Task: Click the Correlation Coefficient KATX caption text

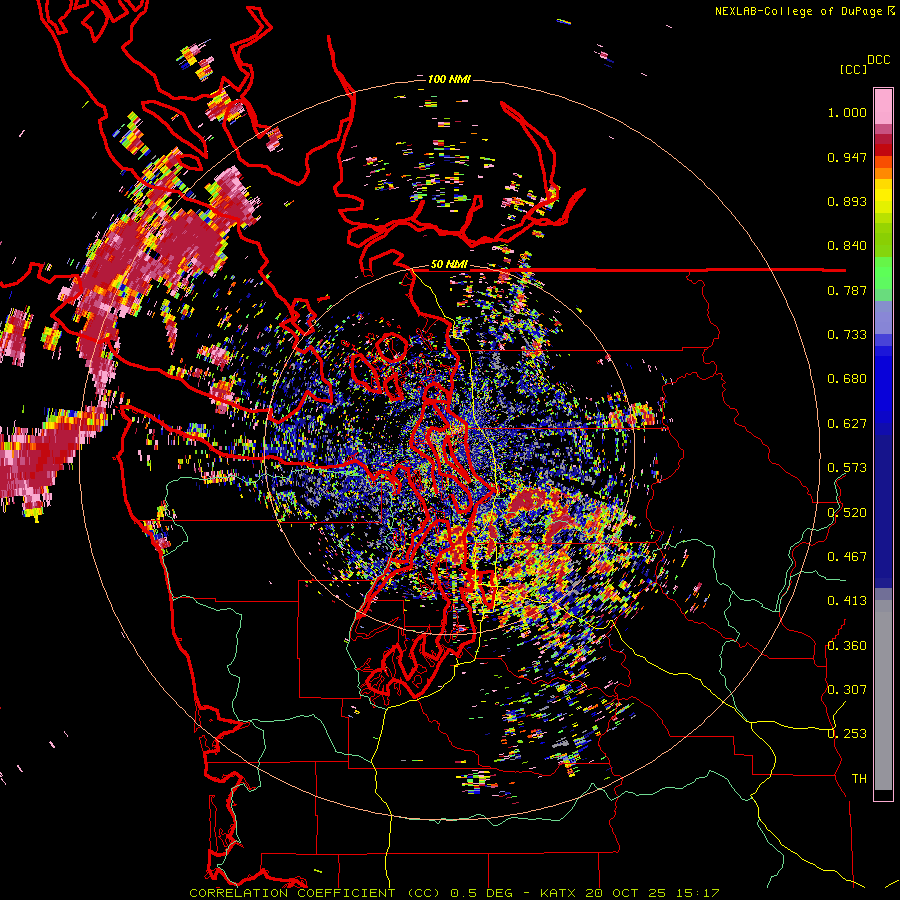Action: pos(454,893)
